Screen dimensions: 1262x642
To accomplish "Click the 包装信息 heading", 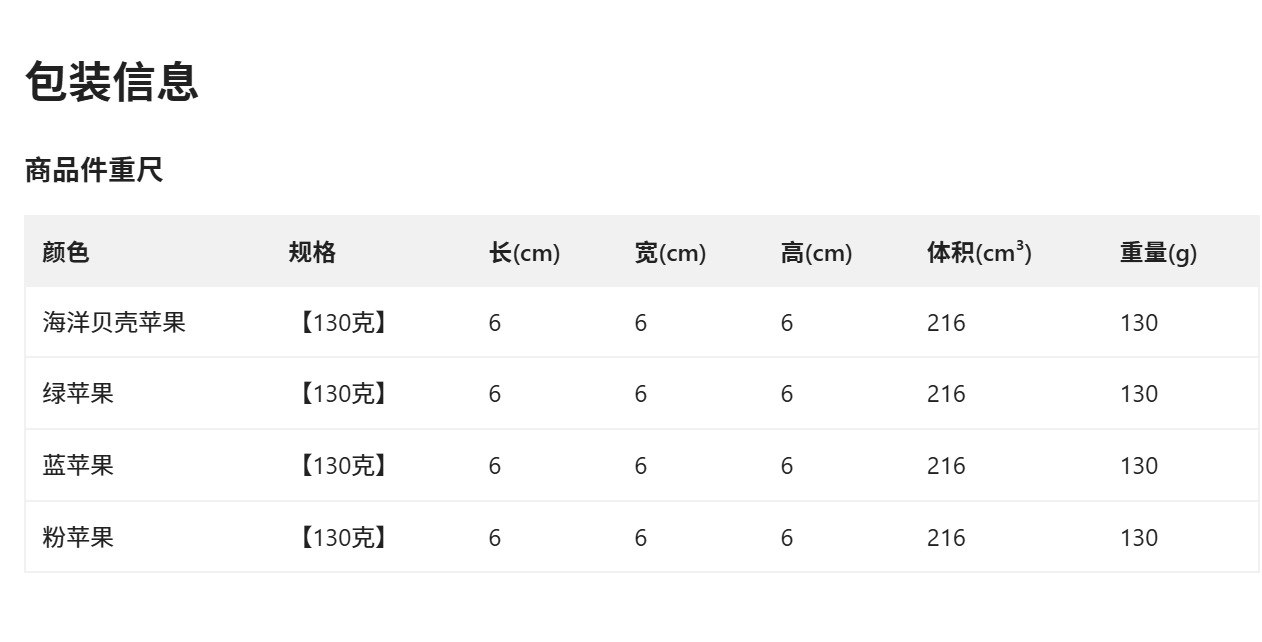I will pyautogui.click(x=112, y=82).
